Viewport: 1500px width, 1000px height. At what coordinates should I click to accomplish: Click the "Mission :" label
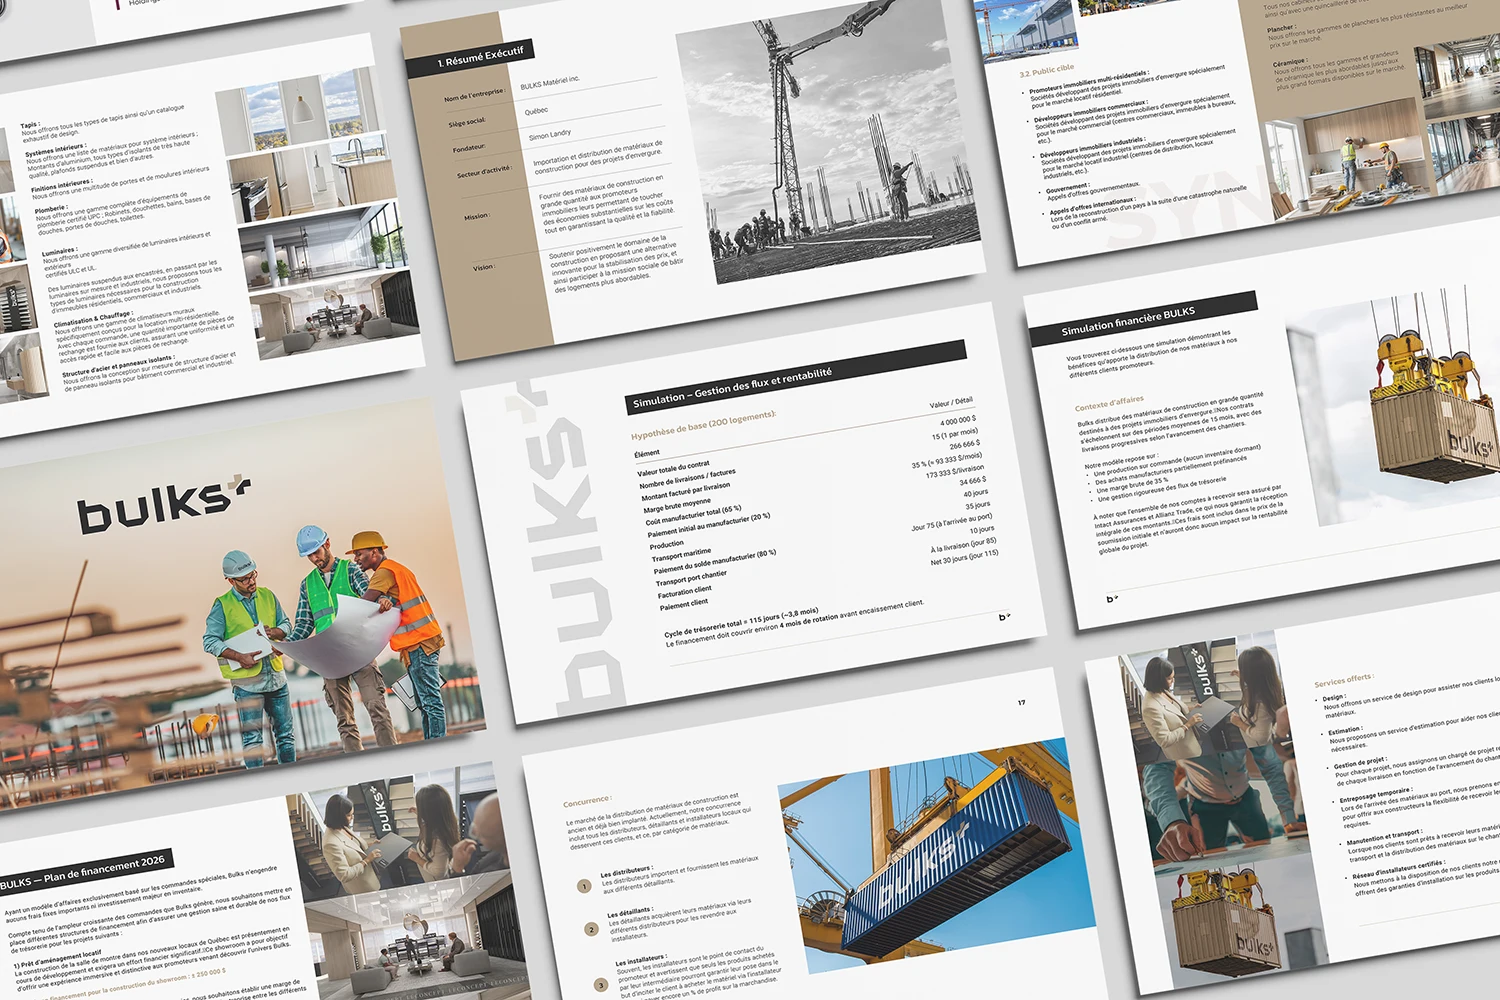[477, 216]
